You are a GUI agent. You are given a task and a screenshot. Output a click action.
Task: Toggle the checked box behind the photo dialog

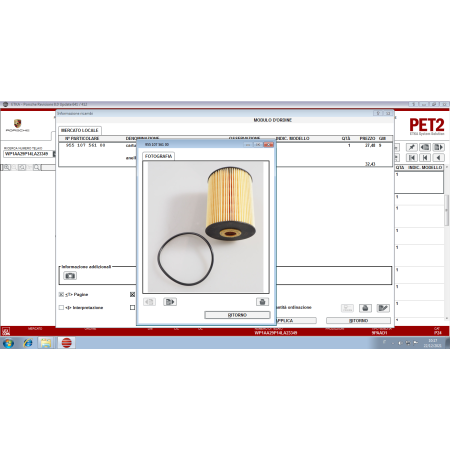pyautogui.click(x=132, y=294)
